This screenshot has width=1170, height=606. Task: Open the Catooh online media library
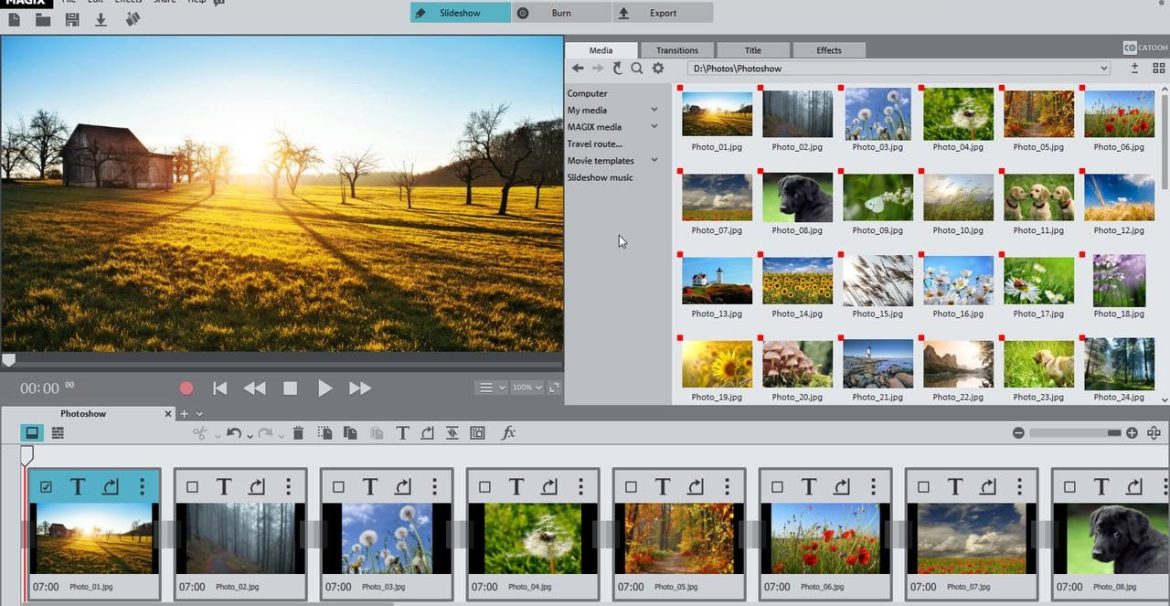[1145, 49]
